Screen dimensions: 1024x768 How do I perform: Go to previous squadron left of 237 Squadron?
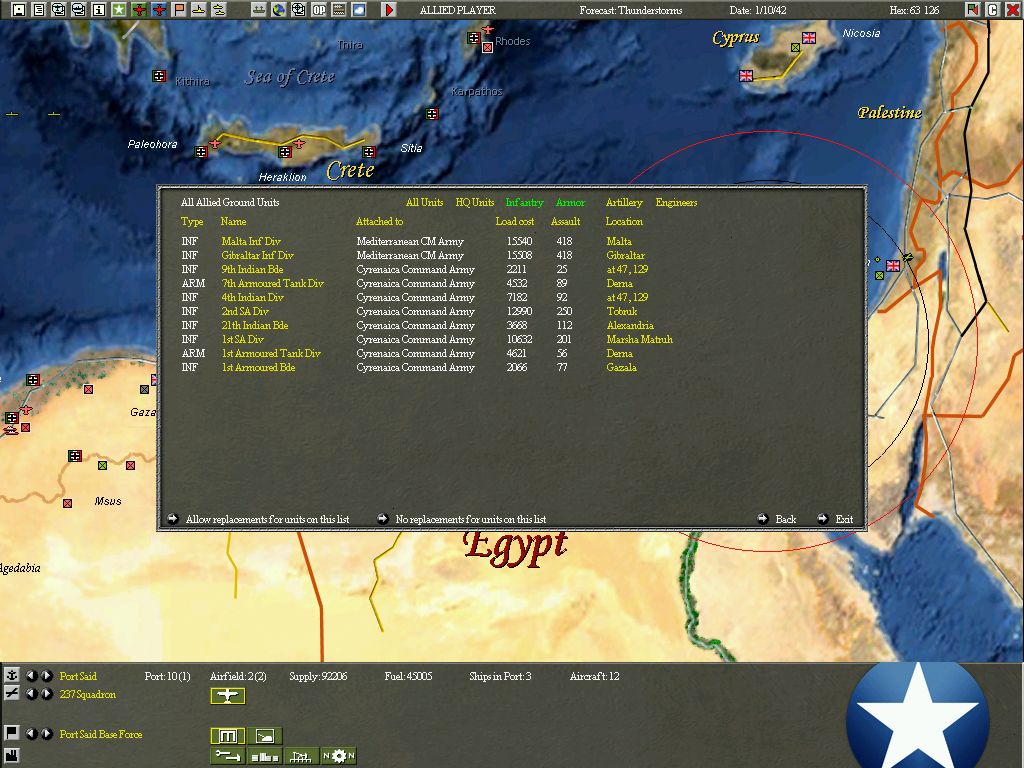31,694
